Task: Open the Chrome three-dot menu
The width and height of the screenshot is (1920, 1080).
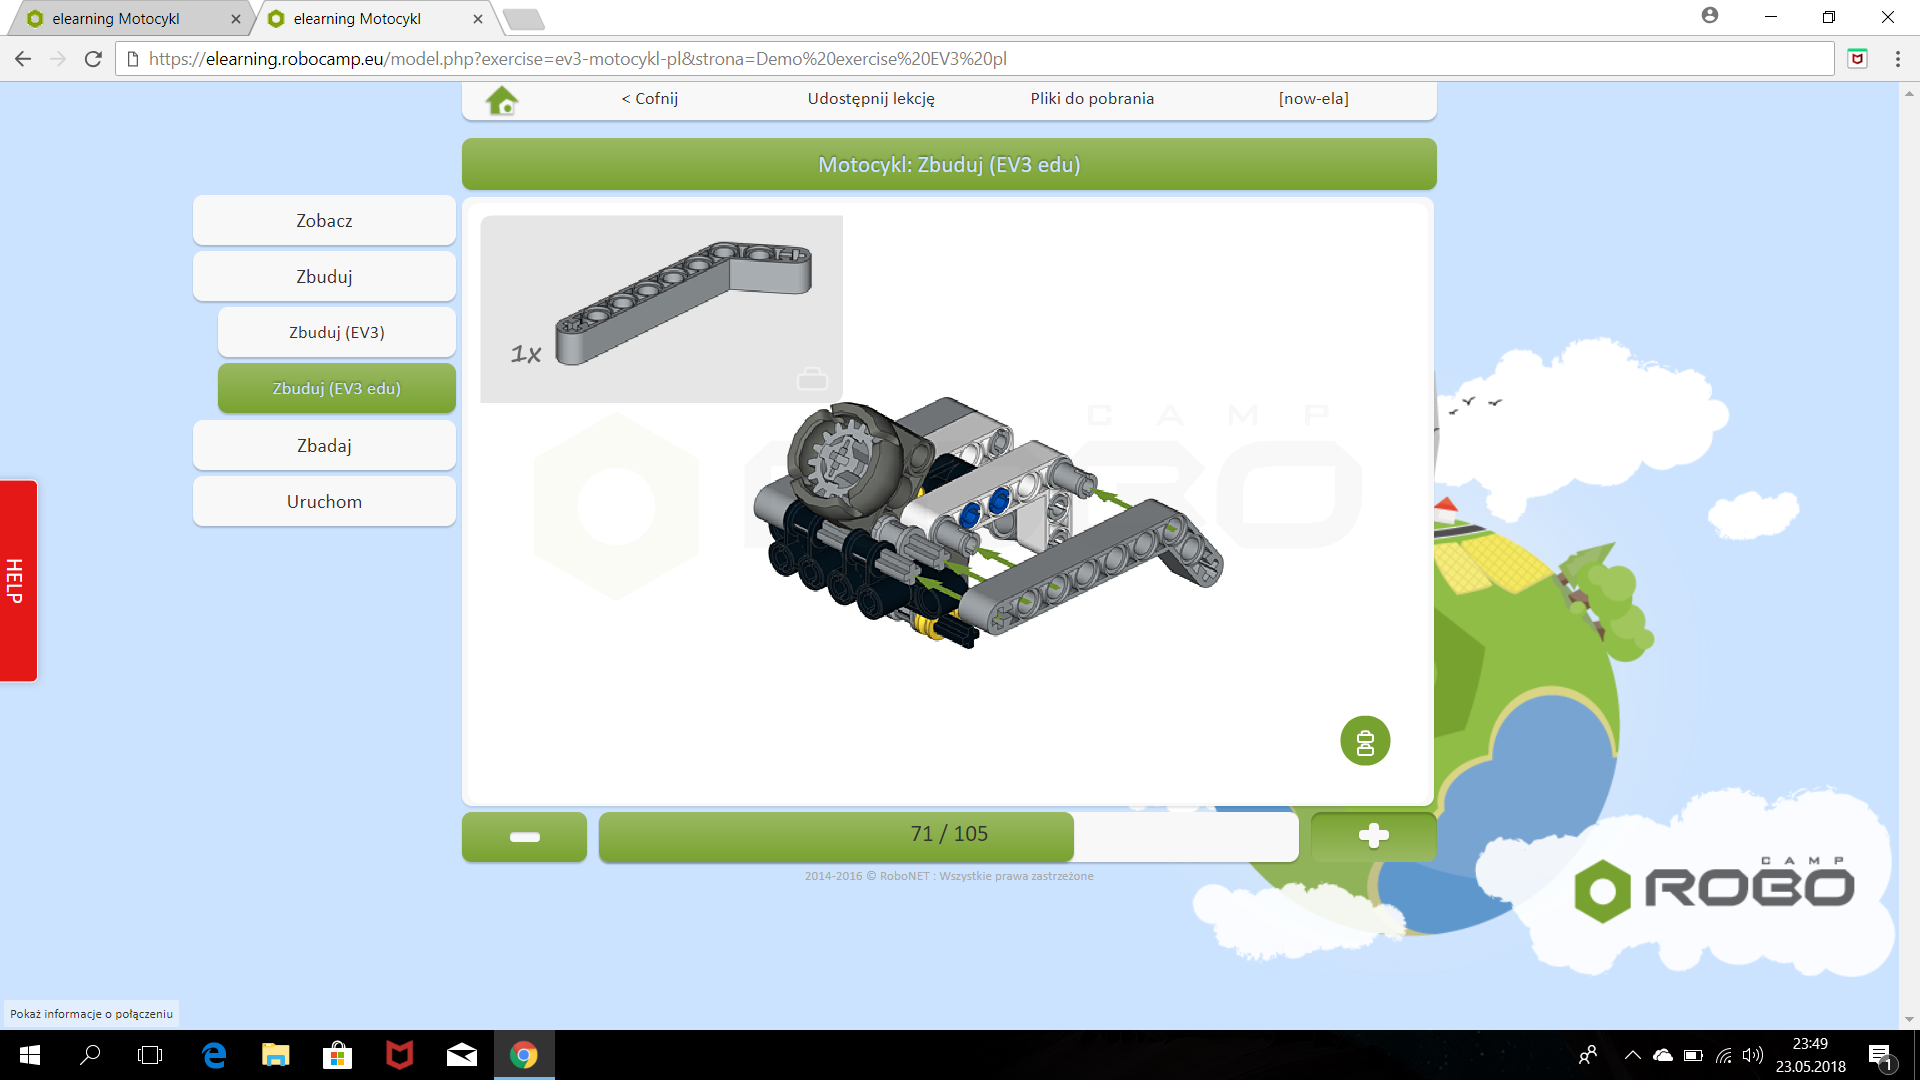Action: [x=1897, y=59]
